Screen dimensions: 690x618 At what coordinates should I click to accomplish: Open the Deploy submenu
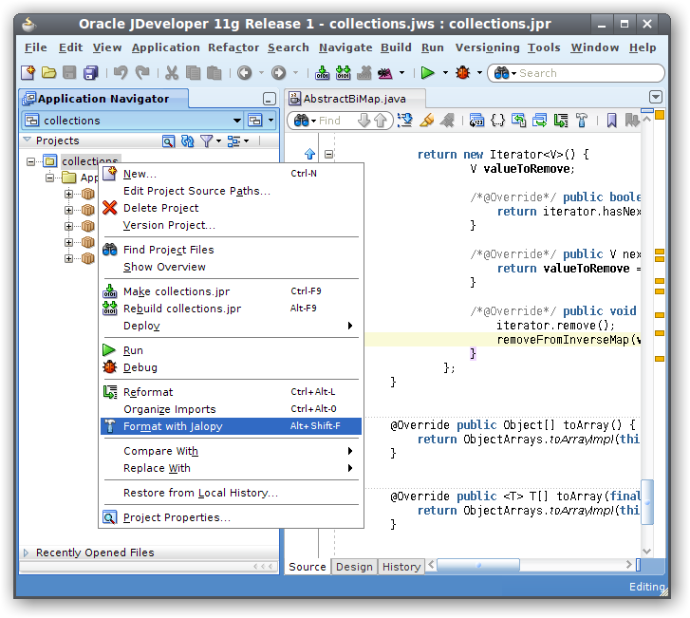tap(231, 326)
